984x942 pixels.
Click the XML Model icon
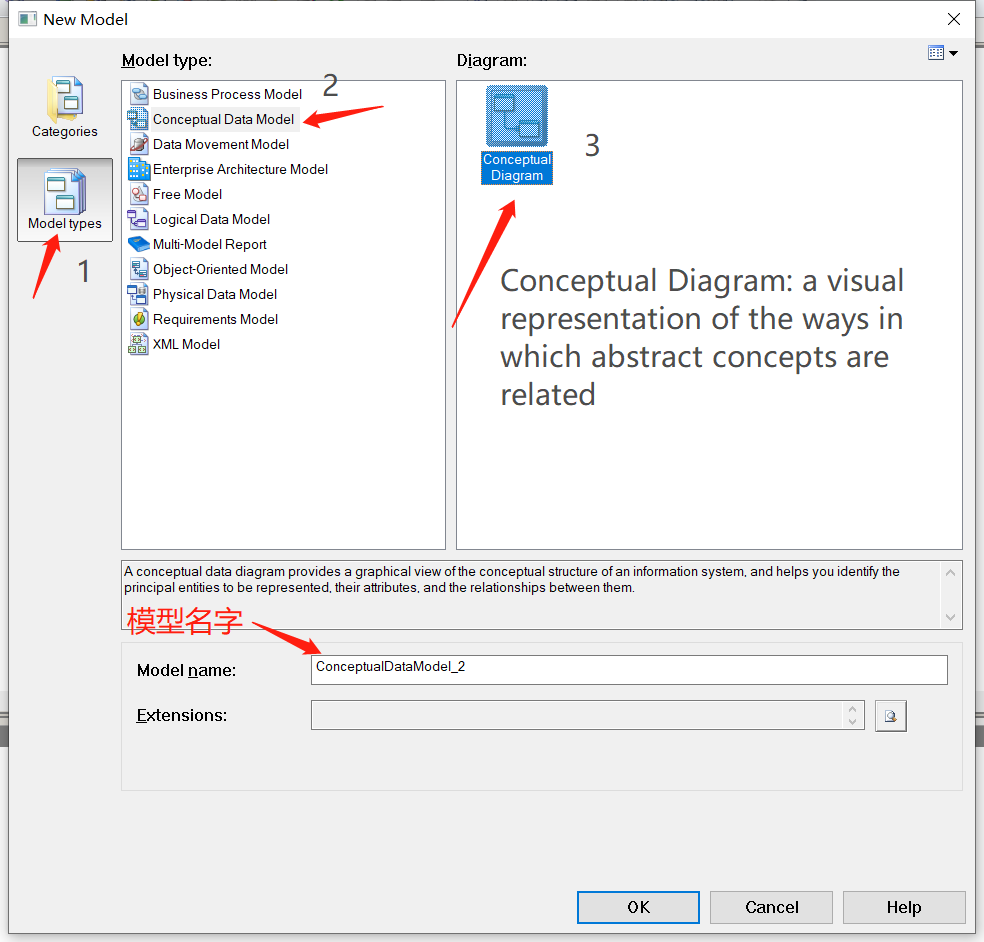point(140,343)
